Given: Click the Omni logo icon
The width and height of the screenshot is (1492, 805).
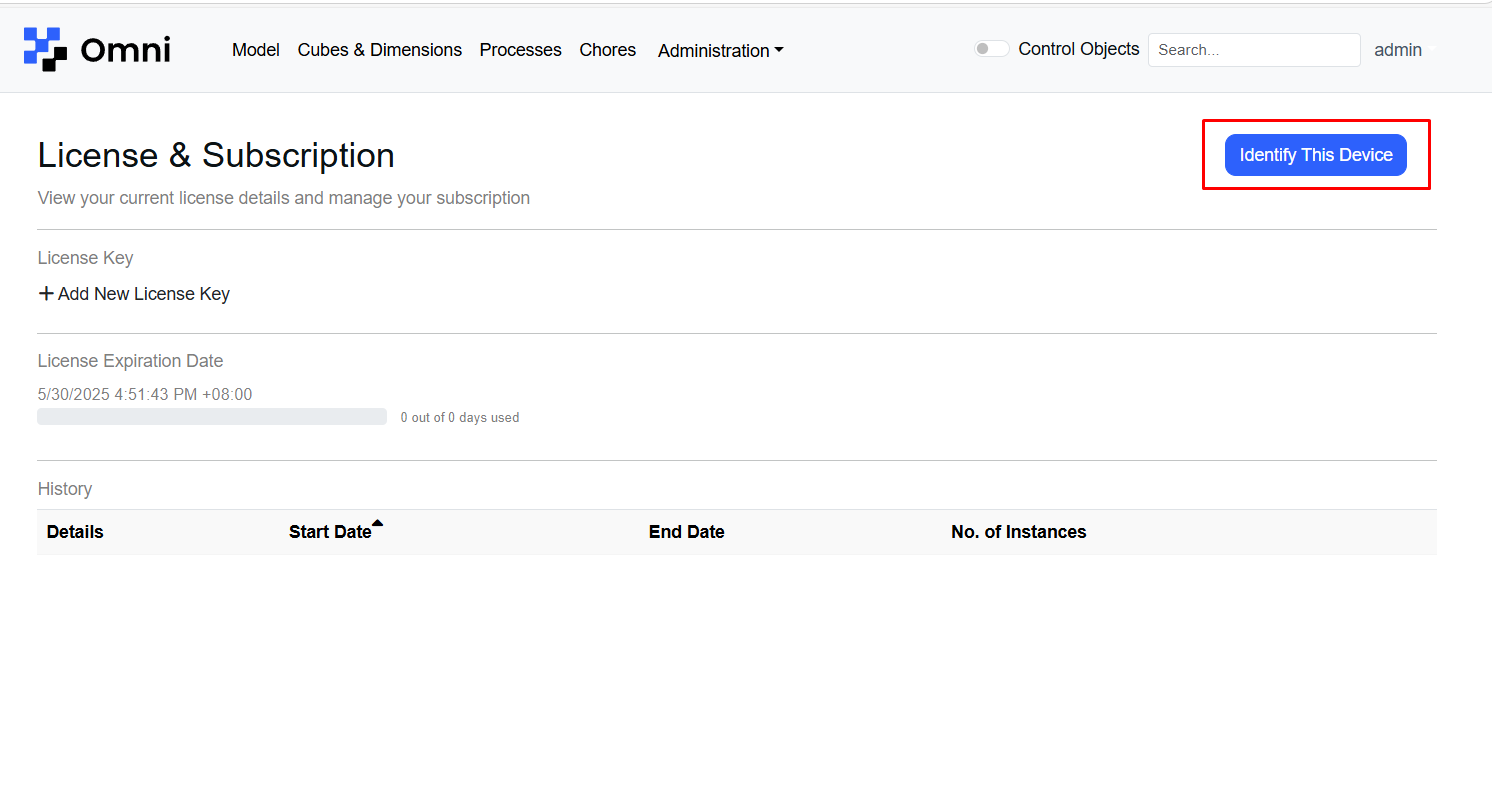Looking at the screenshot, I should click(45, 49).
